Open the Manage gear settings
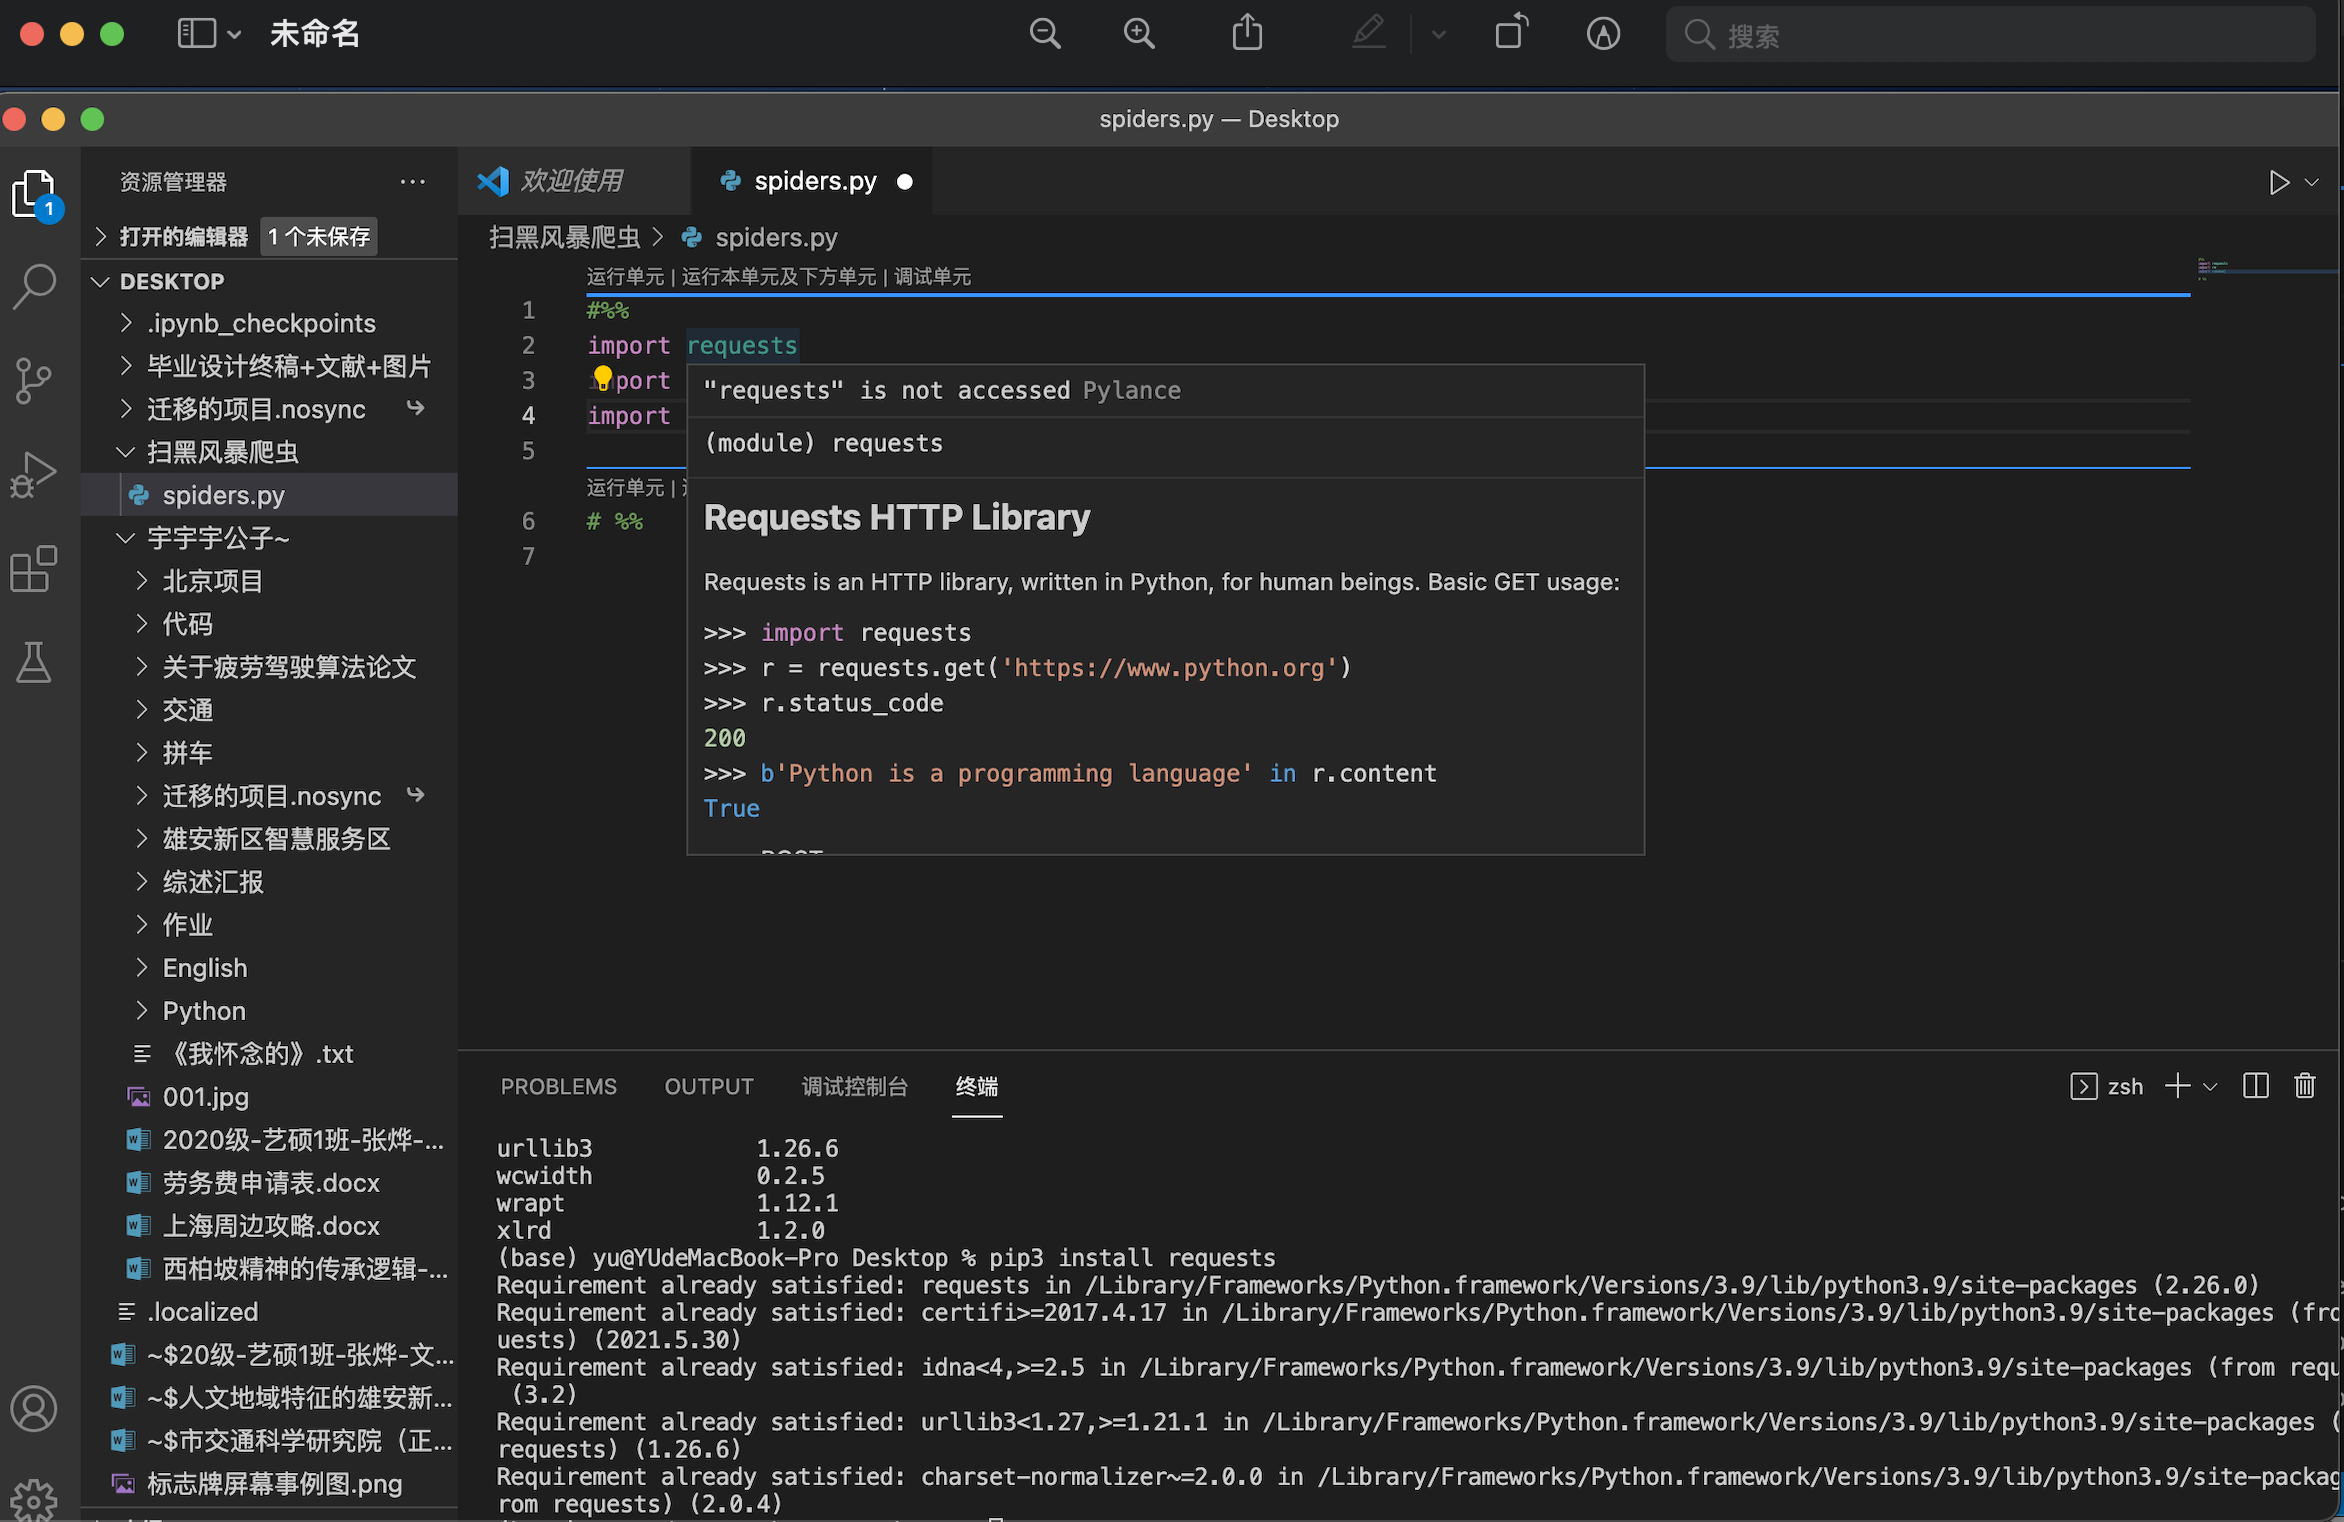Image resolution: width=2344 pixels, height=1522 pixels. point(34,1500)
